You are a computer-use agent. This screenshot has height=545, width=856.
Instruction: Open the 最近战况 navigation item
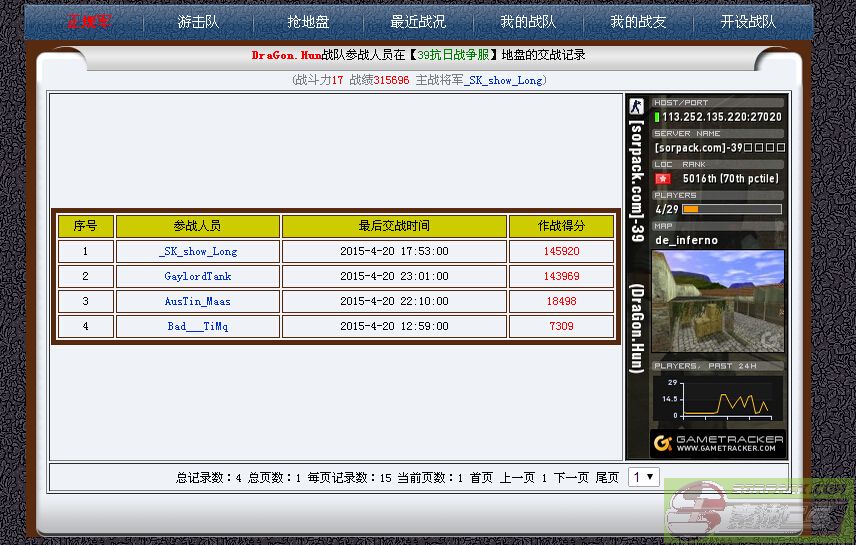tap(418, 21)
